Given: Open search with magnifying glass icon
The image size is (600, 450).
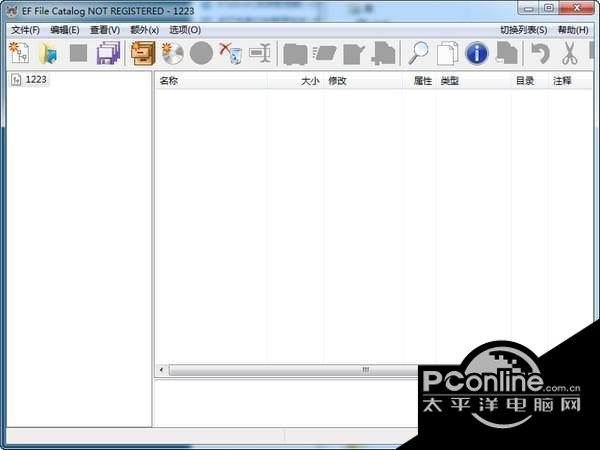Looking at the screenshot, I should point(418,53).
